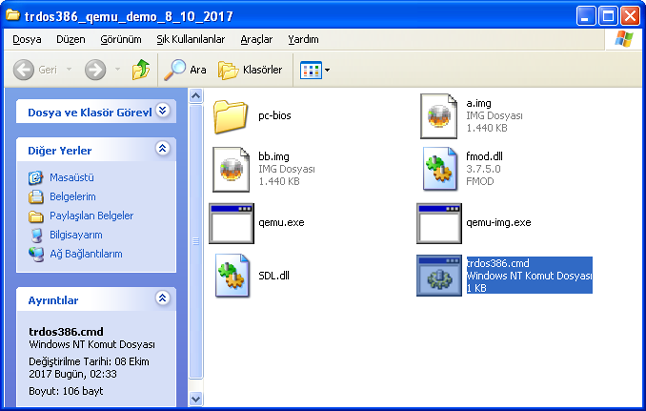Select the bb.img disk image file

(x=230, y=169)
